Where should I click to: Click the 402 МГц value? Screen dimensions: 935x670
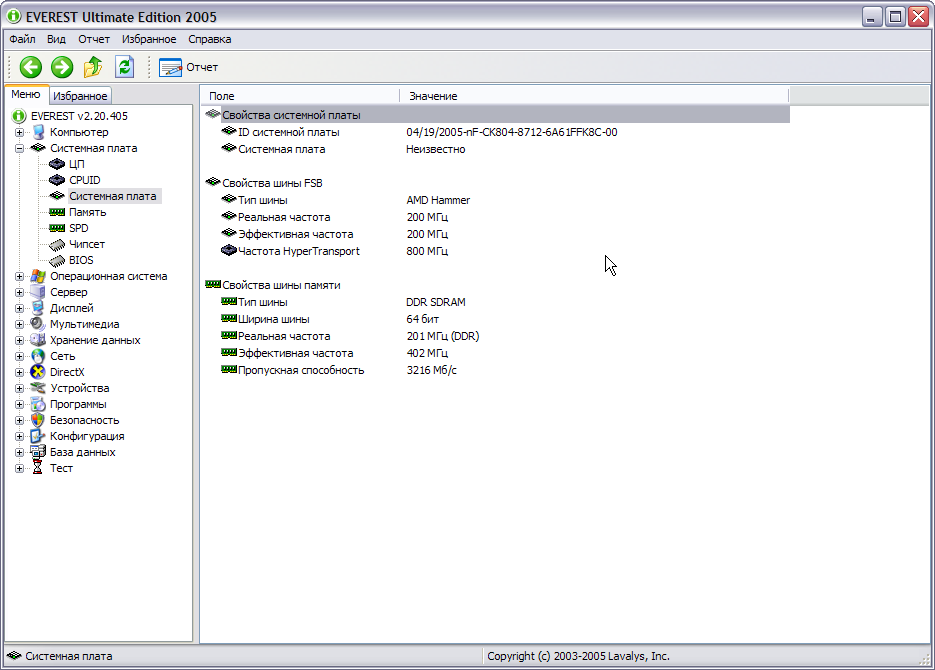[x=427, y=353]
